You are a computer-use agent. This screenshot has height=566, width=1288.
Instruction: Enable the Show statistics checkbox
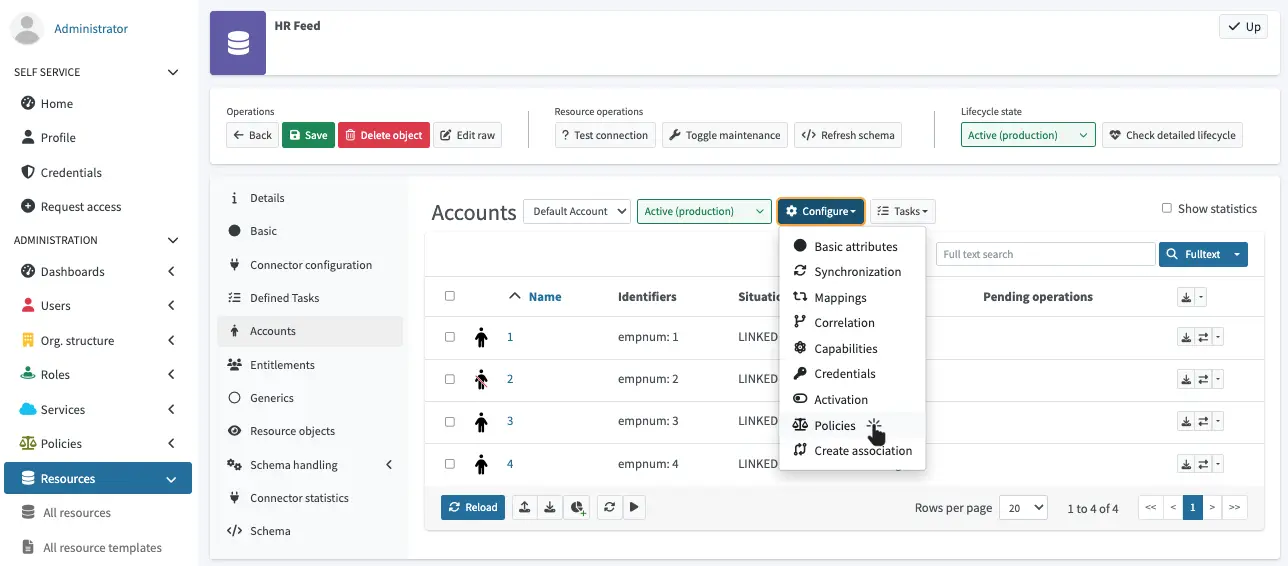point(1166,209)
